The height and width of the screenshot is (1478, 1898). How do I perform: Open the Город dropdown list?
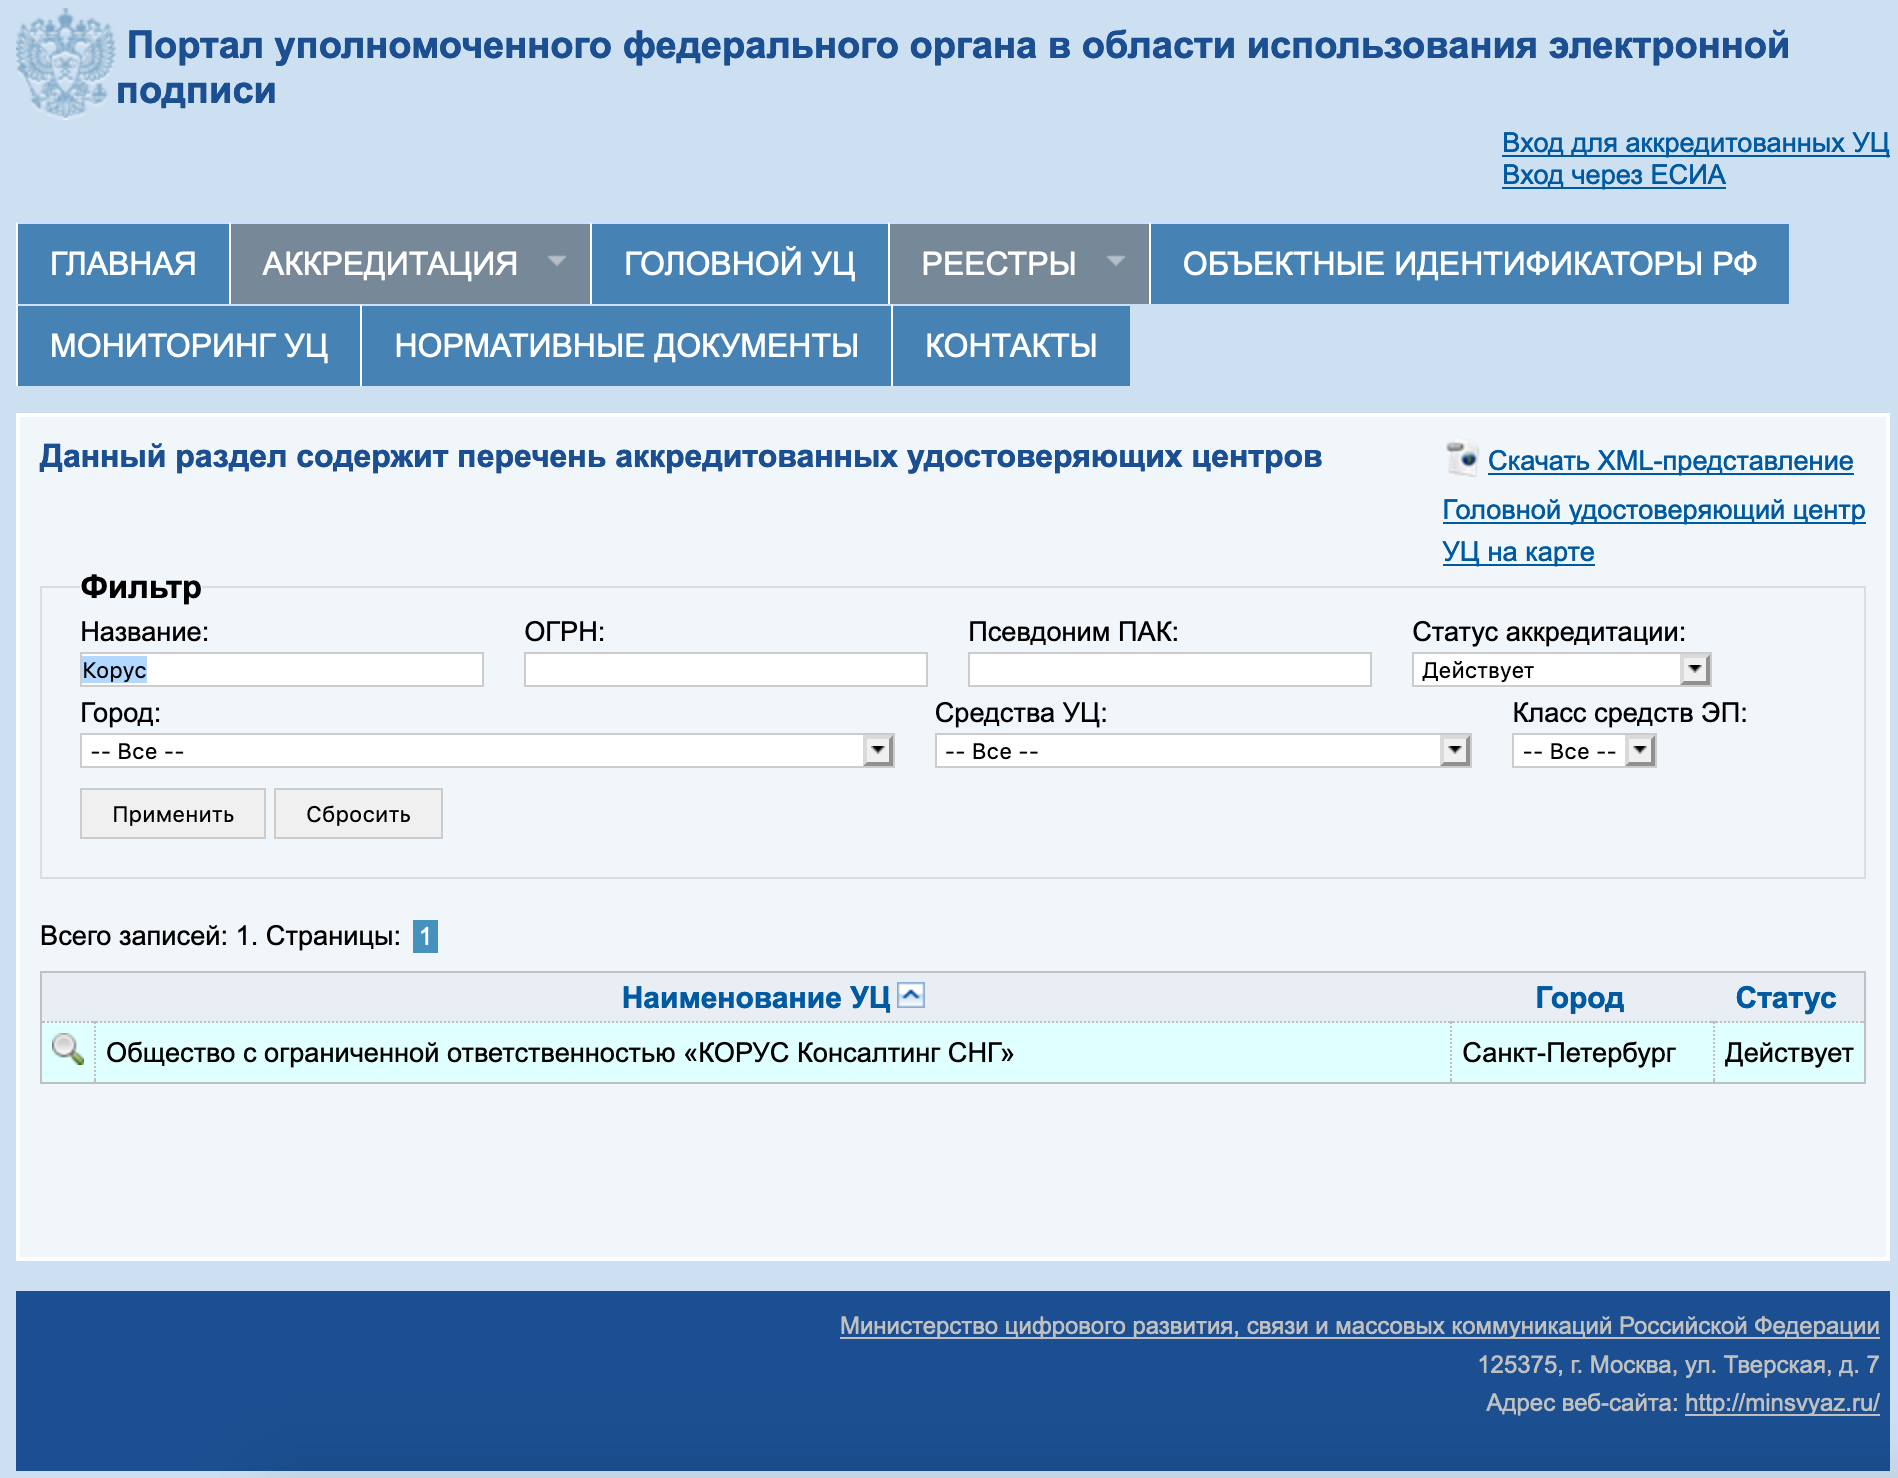pos(486,750)
